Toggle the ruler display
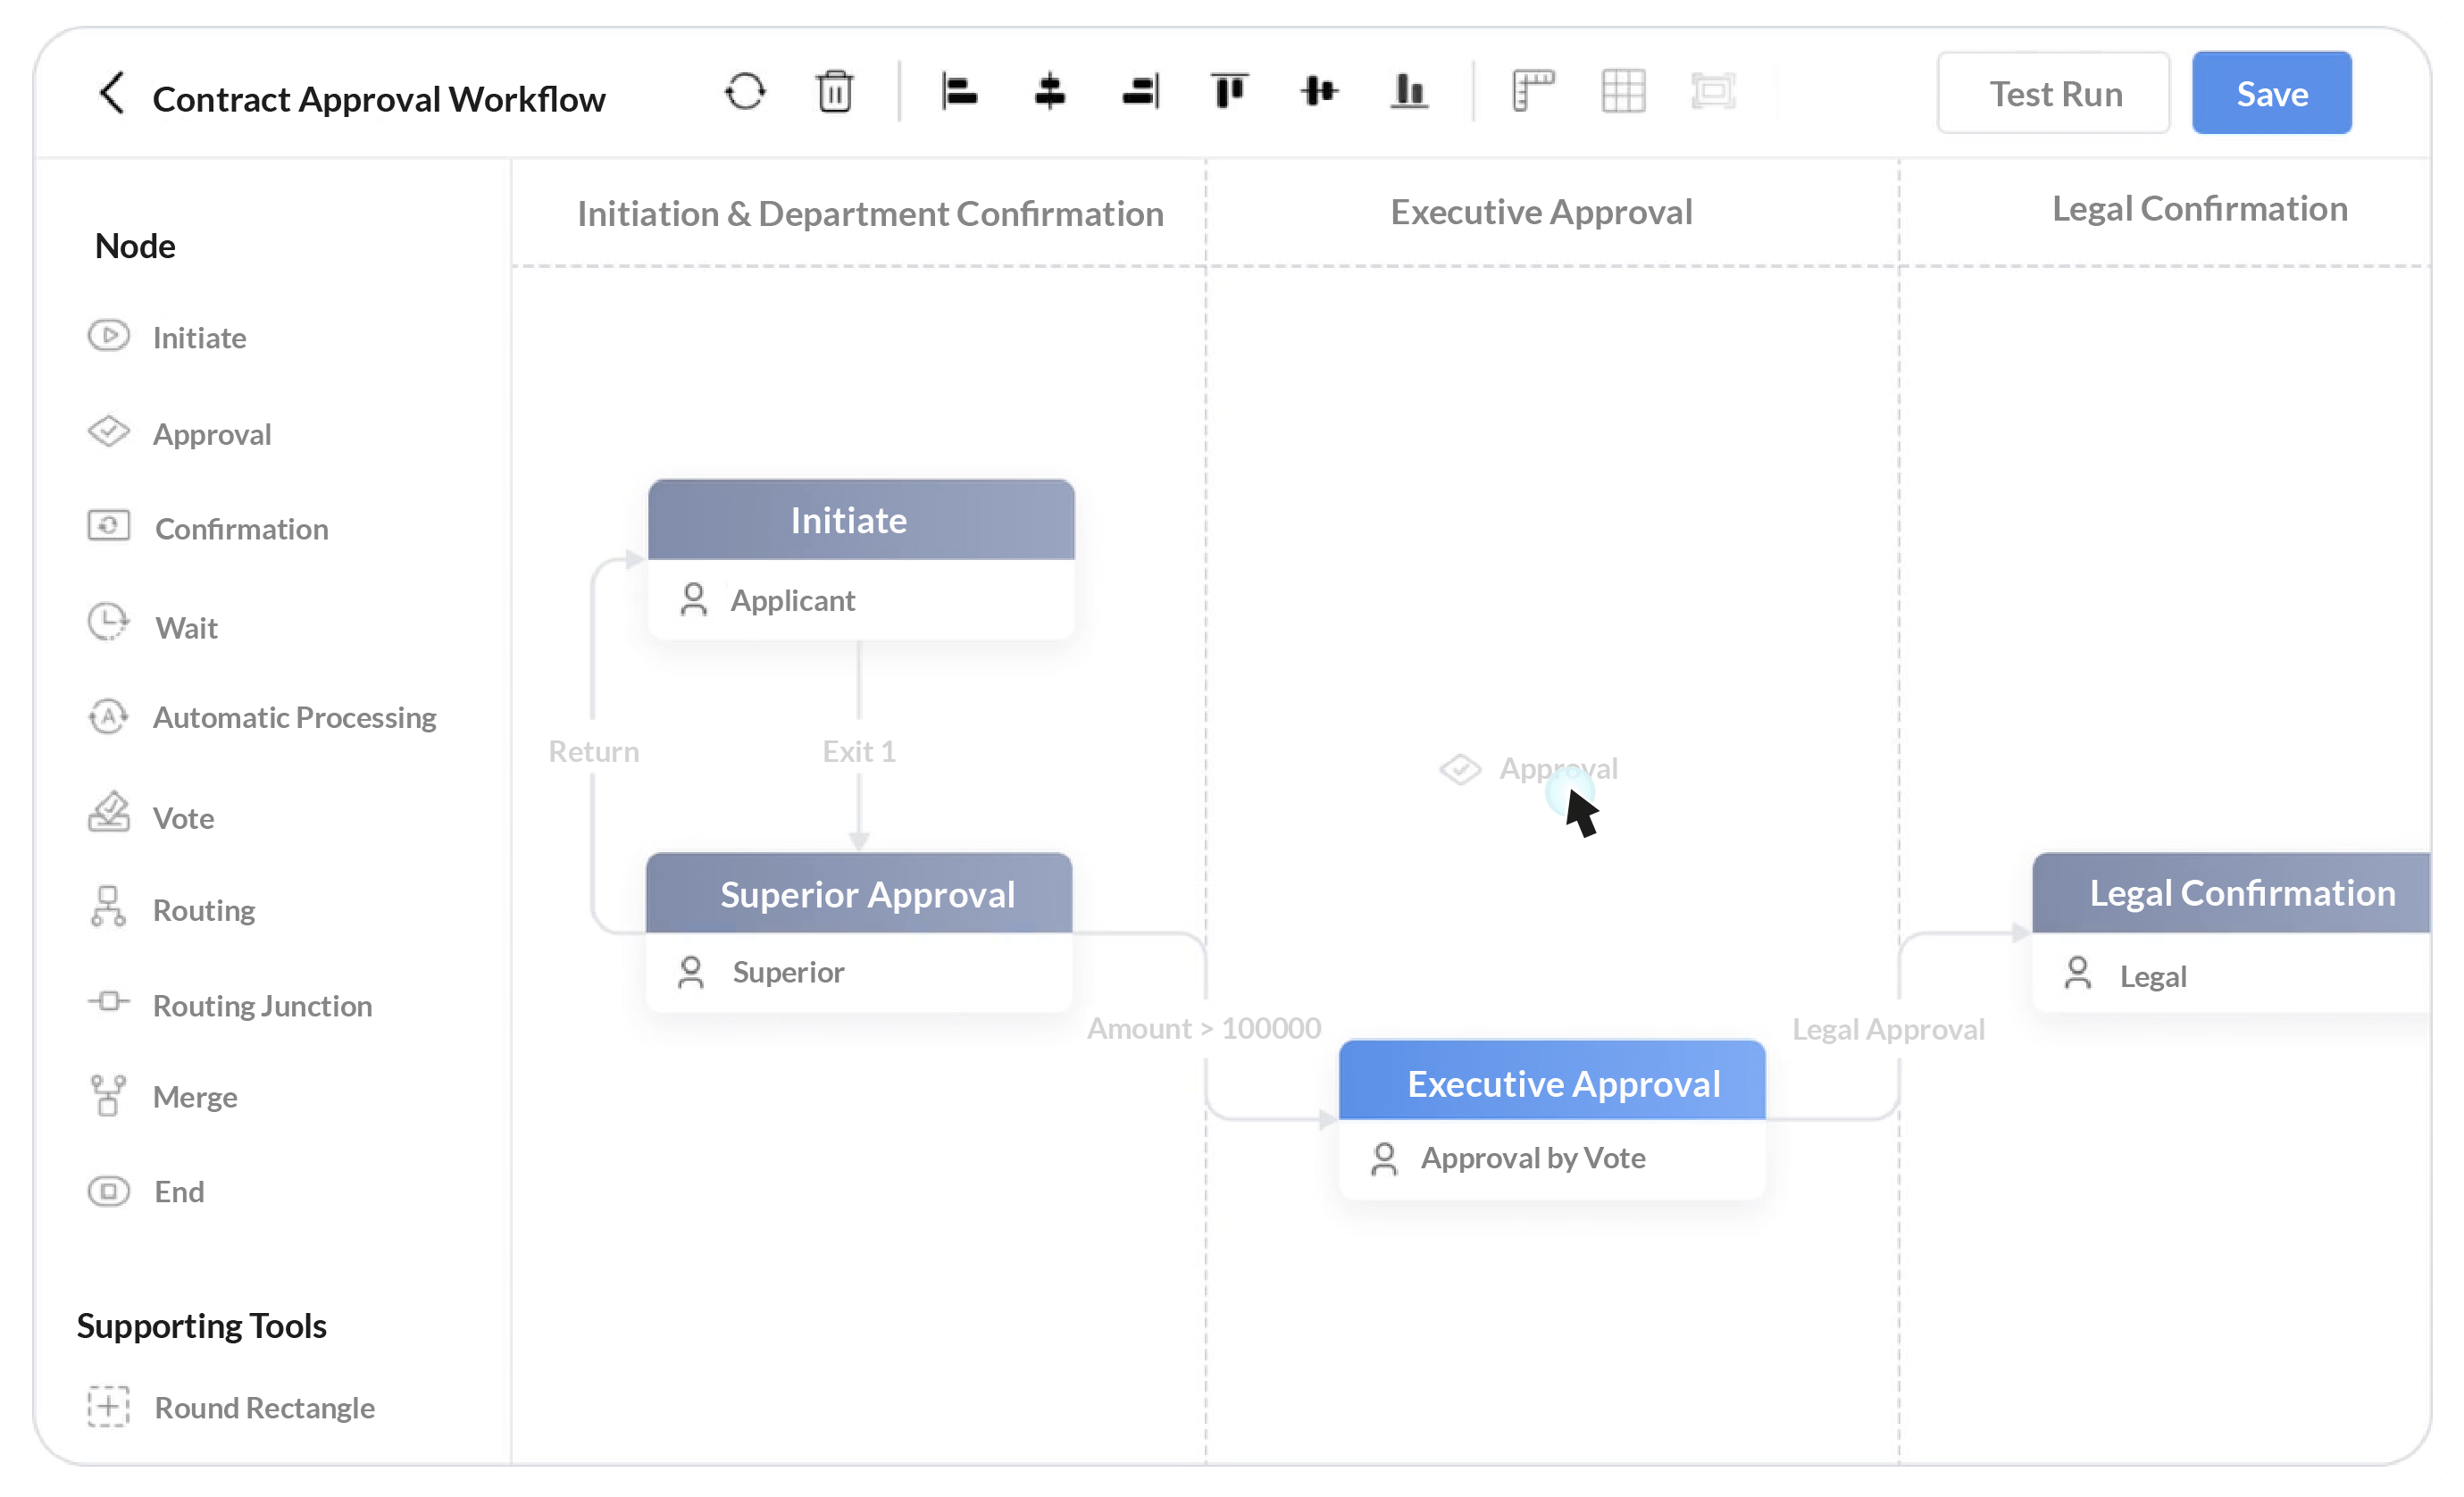 1532,91
